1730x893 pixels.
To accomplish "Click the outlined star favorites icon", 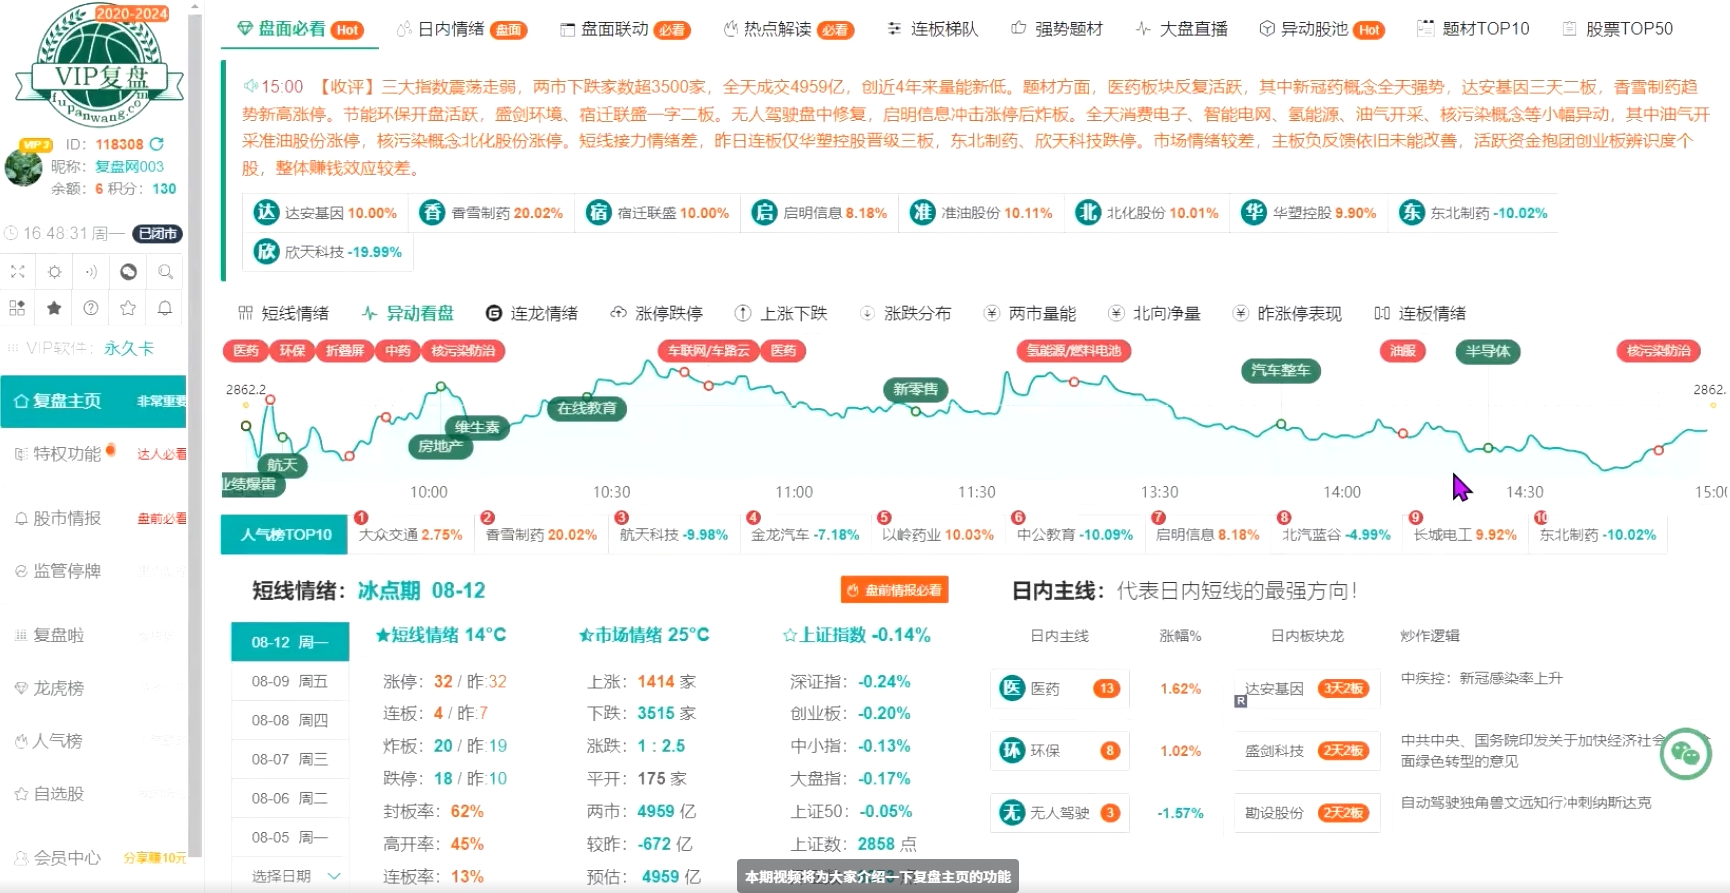I will [x=128, y=308].
